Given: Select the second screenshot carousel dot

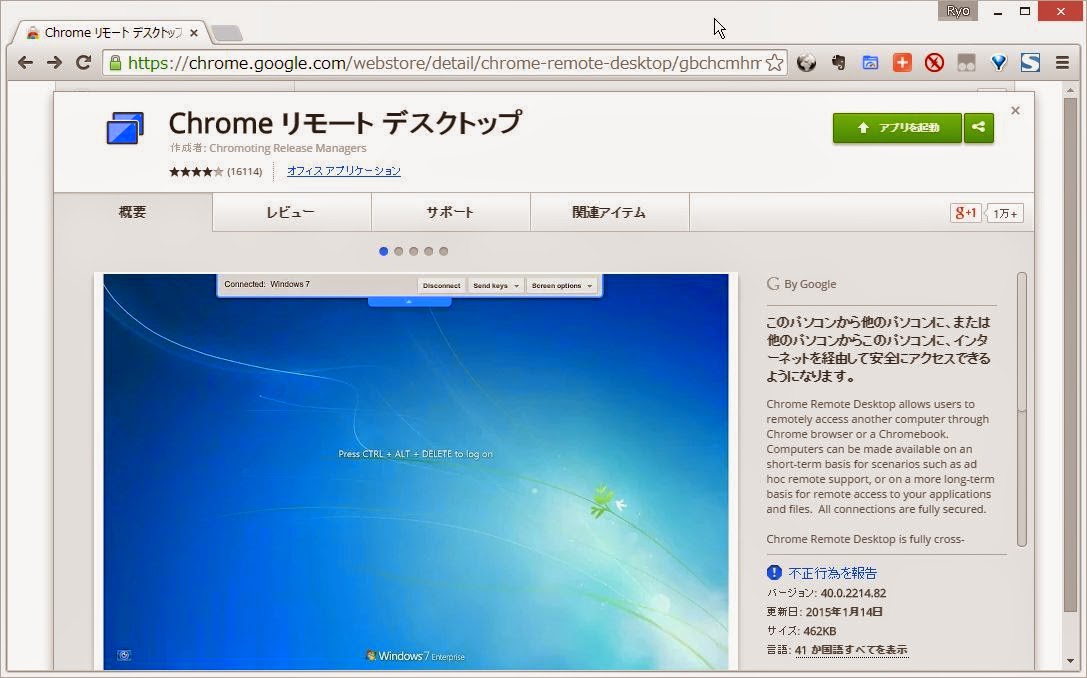Looking at the screenshot, I should tap(399, 252).
